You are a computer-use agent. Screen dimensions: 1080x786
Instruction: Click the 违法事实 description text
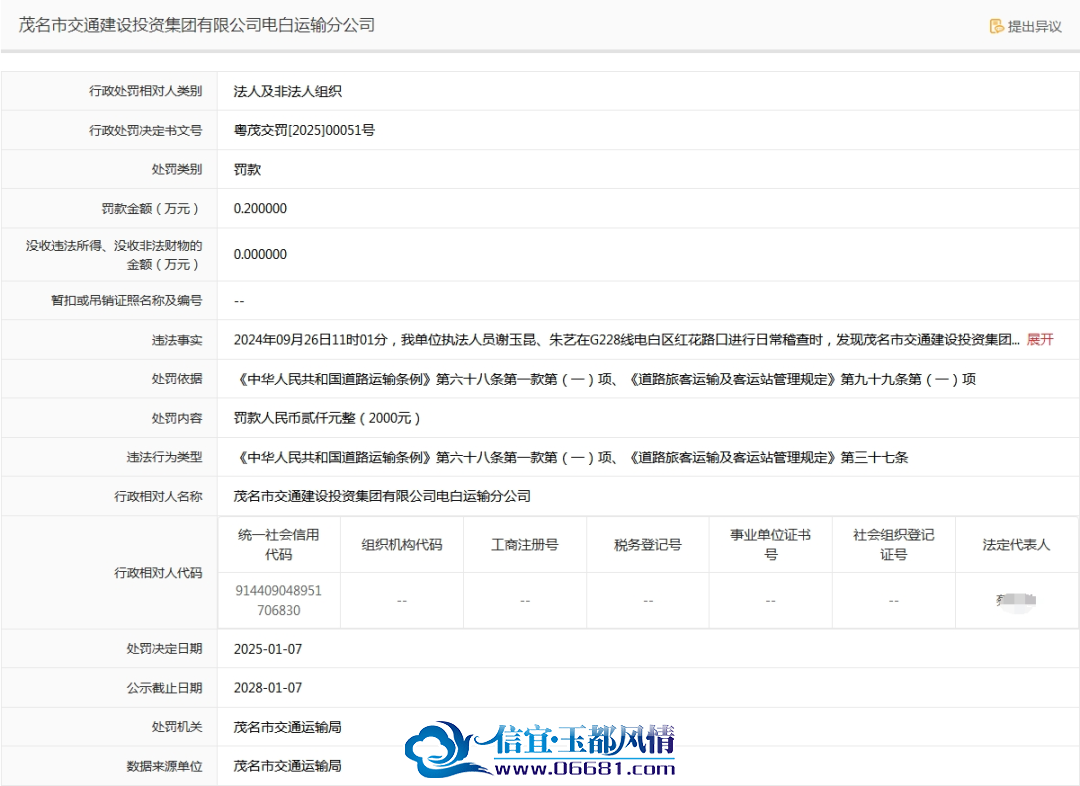627,340
